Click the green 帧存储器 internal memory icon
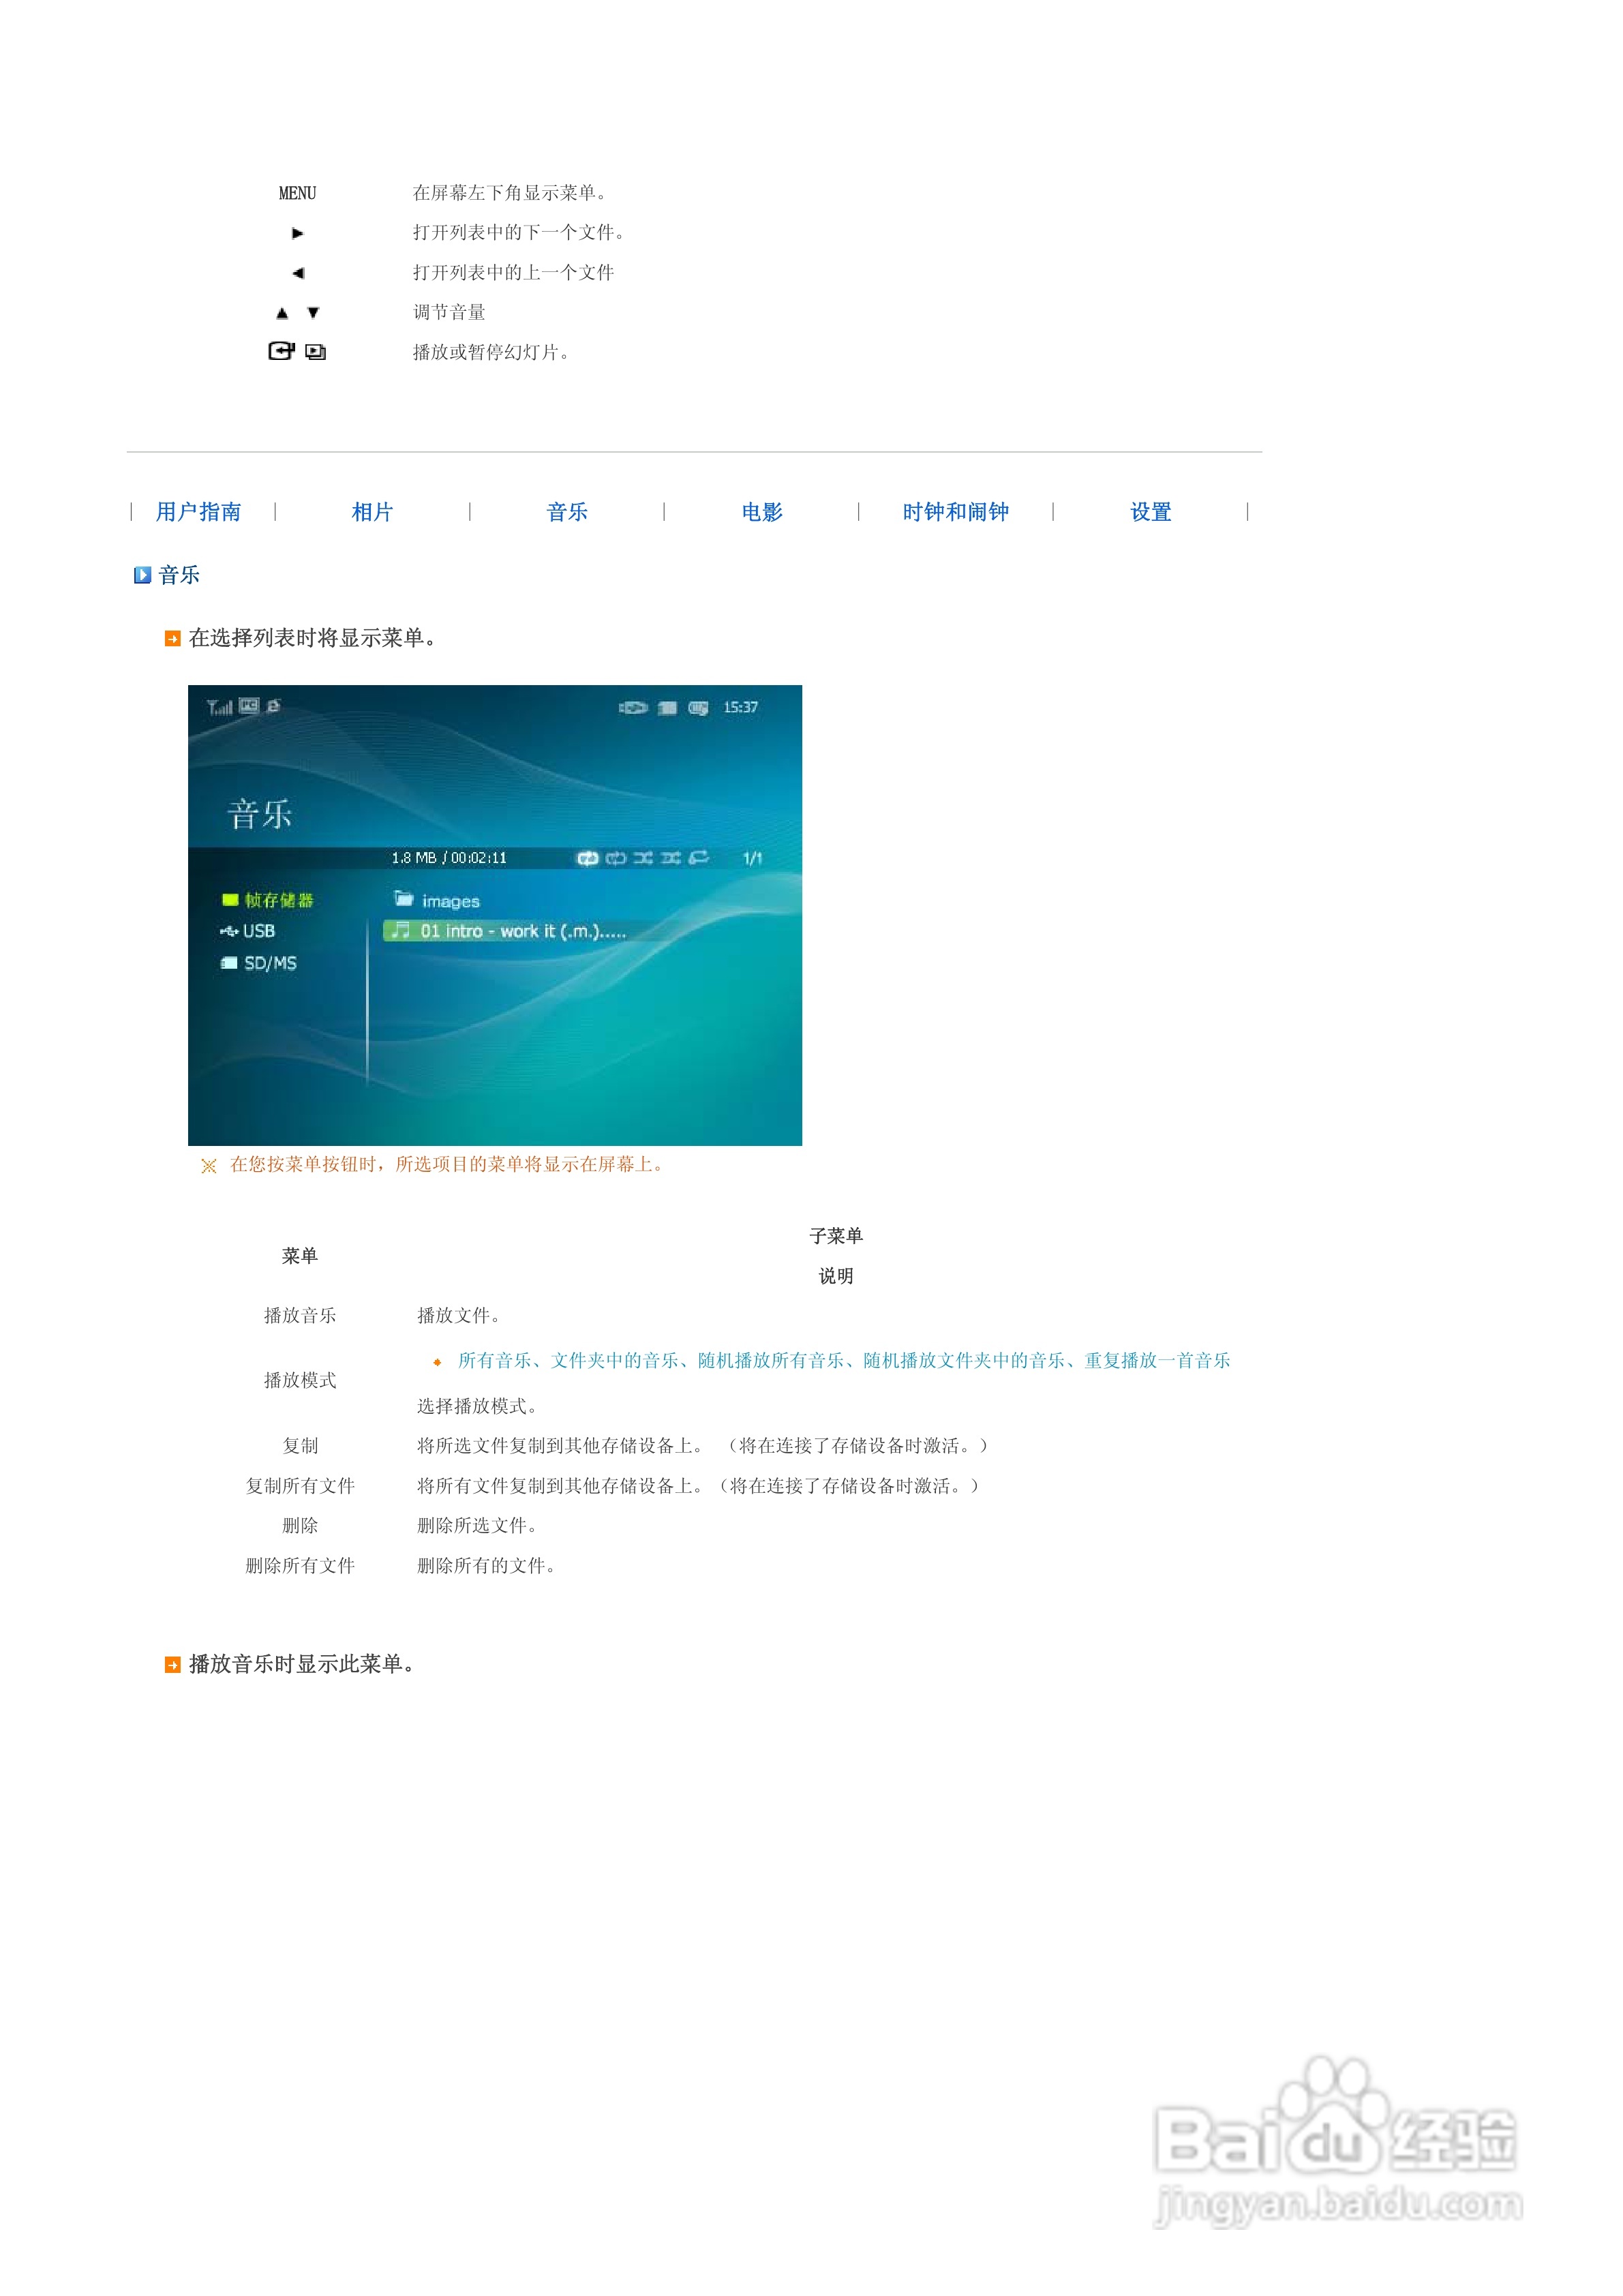Screen dimensions: 1623x2296 tap(231, 901)
